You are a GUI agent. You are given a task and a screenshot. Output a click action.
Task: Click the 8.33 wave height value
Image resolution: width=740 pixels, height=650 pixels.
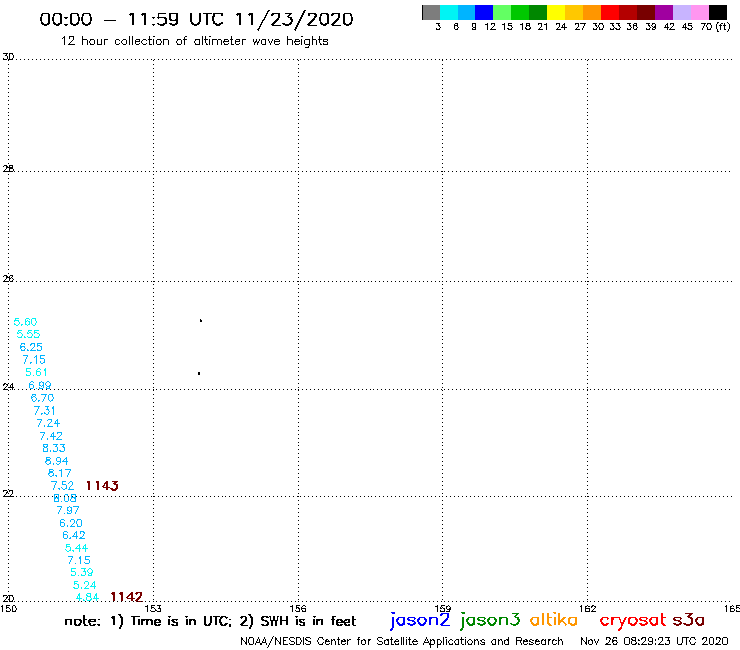[x=54, y=448]
